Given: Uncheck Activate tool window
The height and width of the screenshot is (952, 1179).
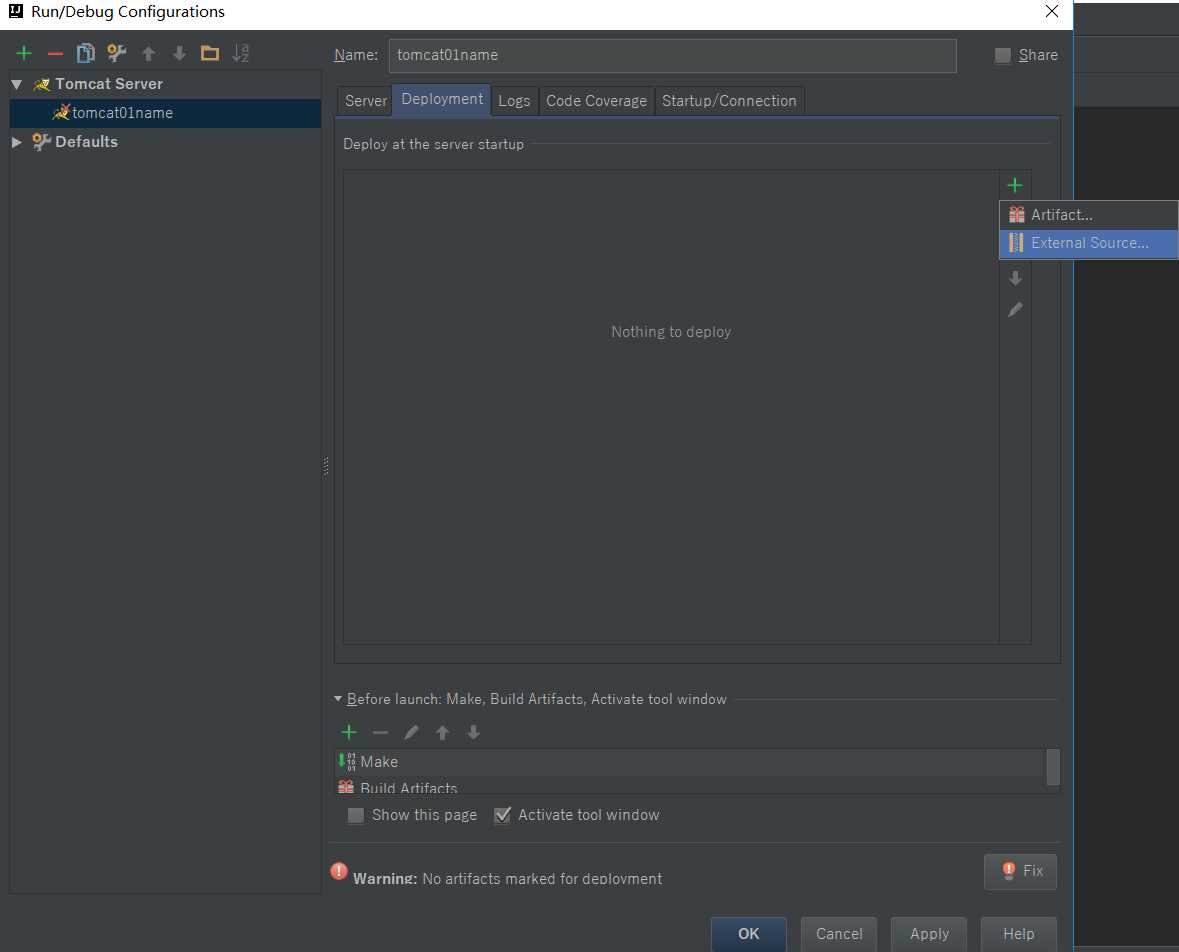Looking at the screenshot, I should [502, 815].
